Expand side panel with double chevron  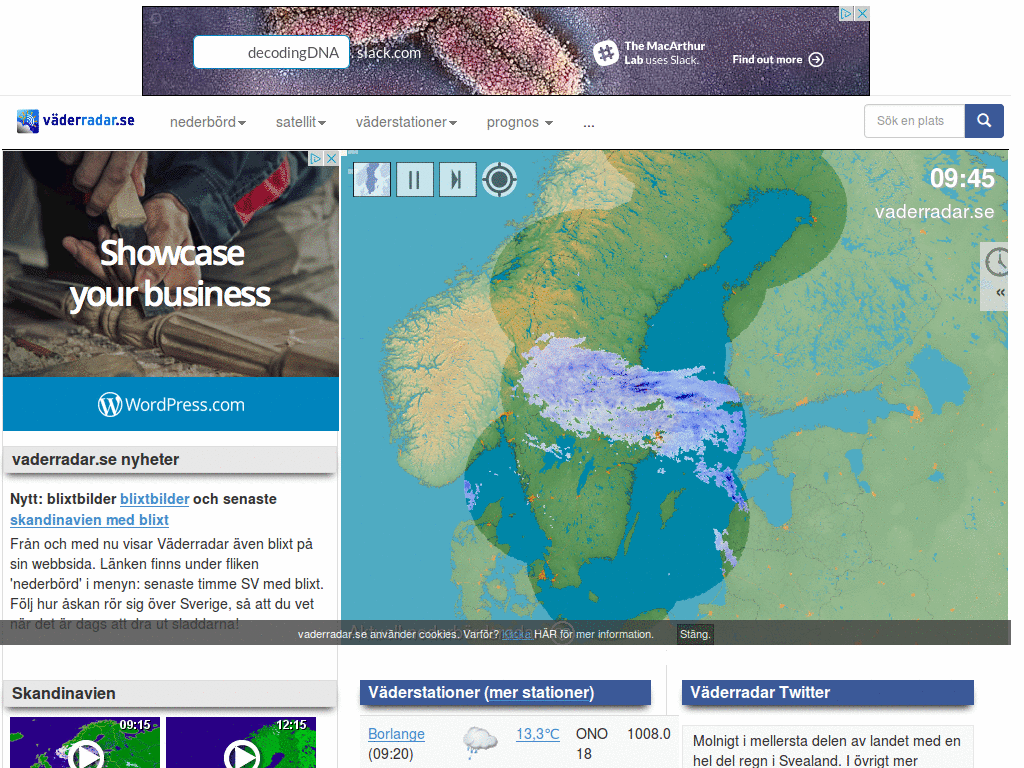pos(1000,293)
